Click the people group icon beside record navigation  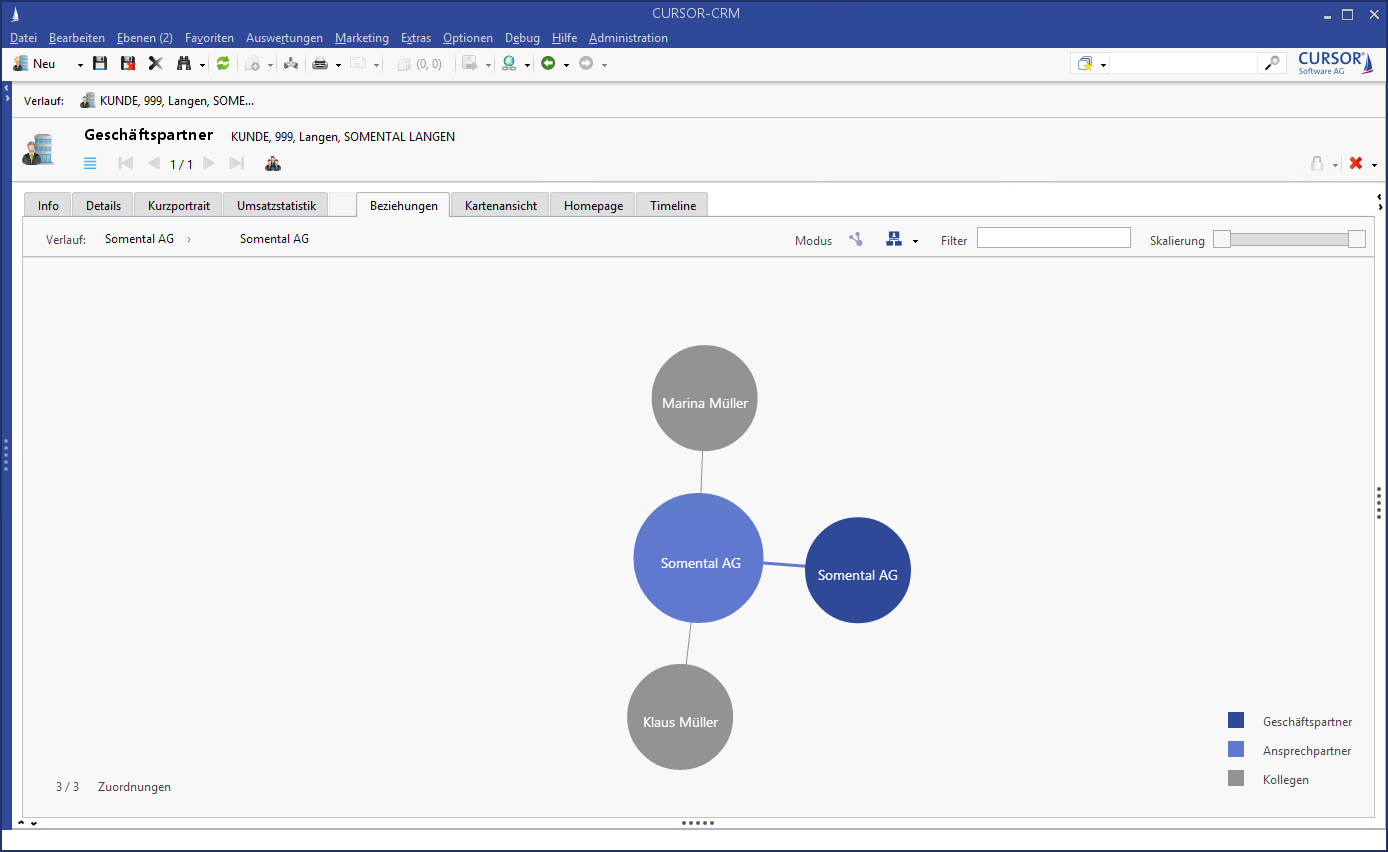coord(273,163)
